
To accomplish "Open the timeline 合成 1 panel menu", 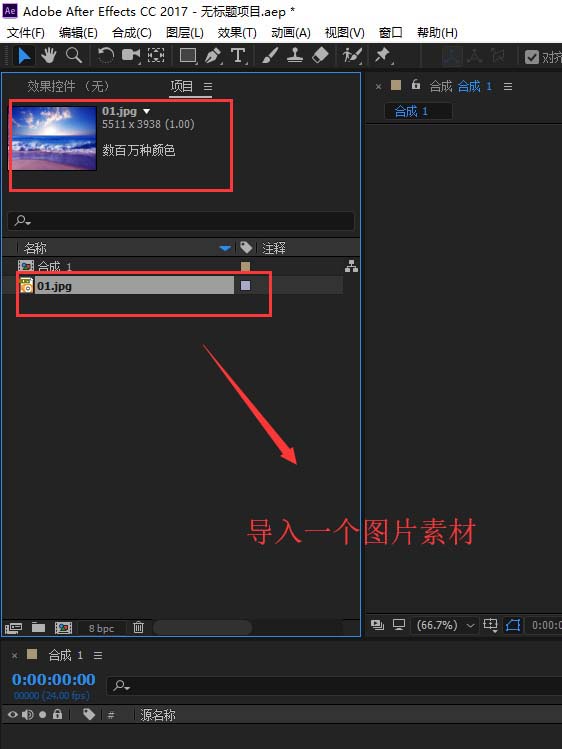I will pos(98,655).
